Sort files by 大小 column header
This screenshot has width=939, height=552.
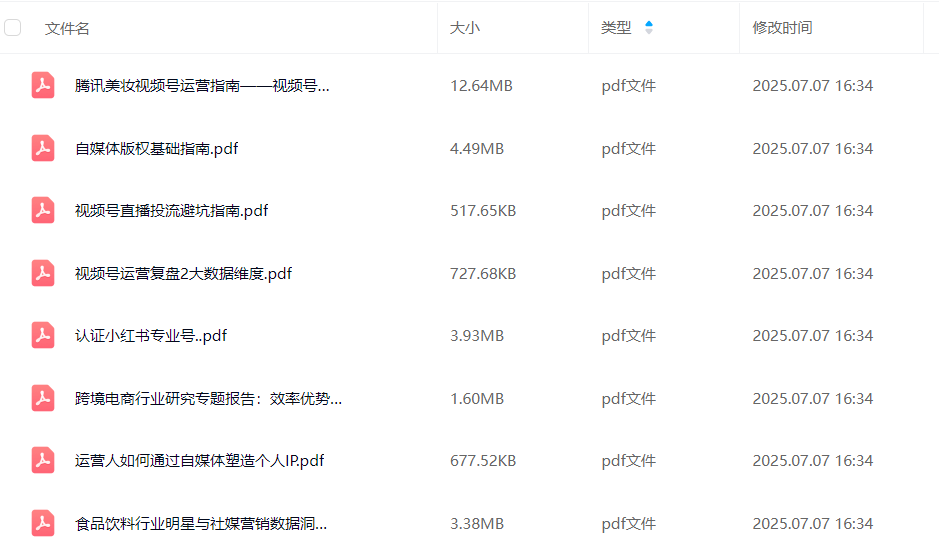coord(465,28)
